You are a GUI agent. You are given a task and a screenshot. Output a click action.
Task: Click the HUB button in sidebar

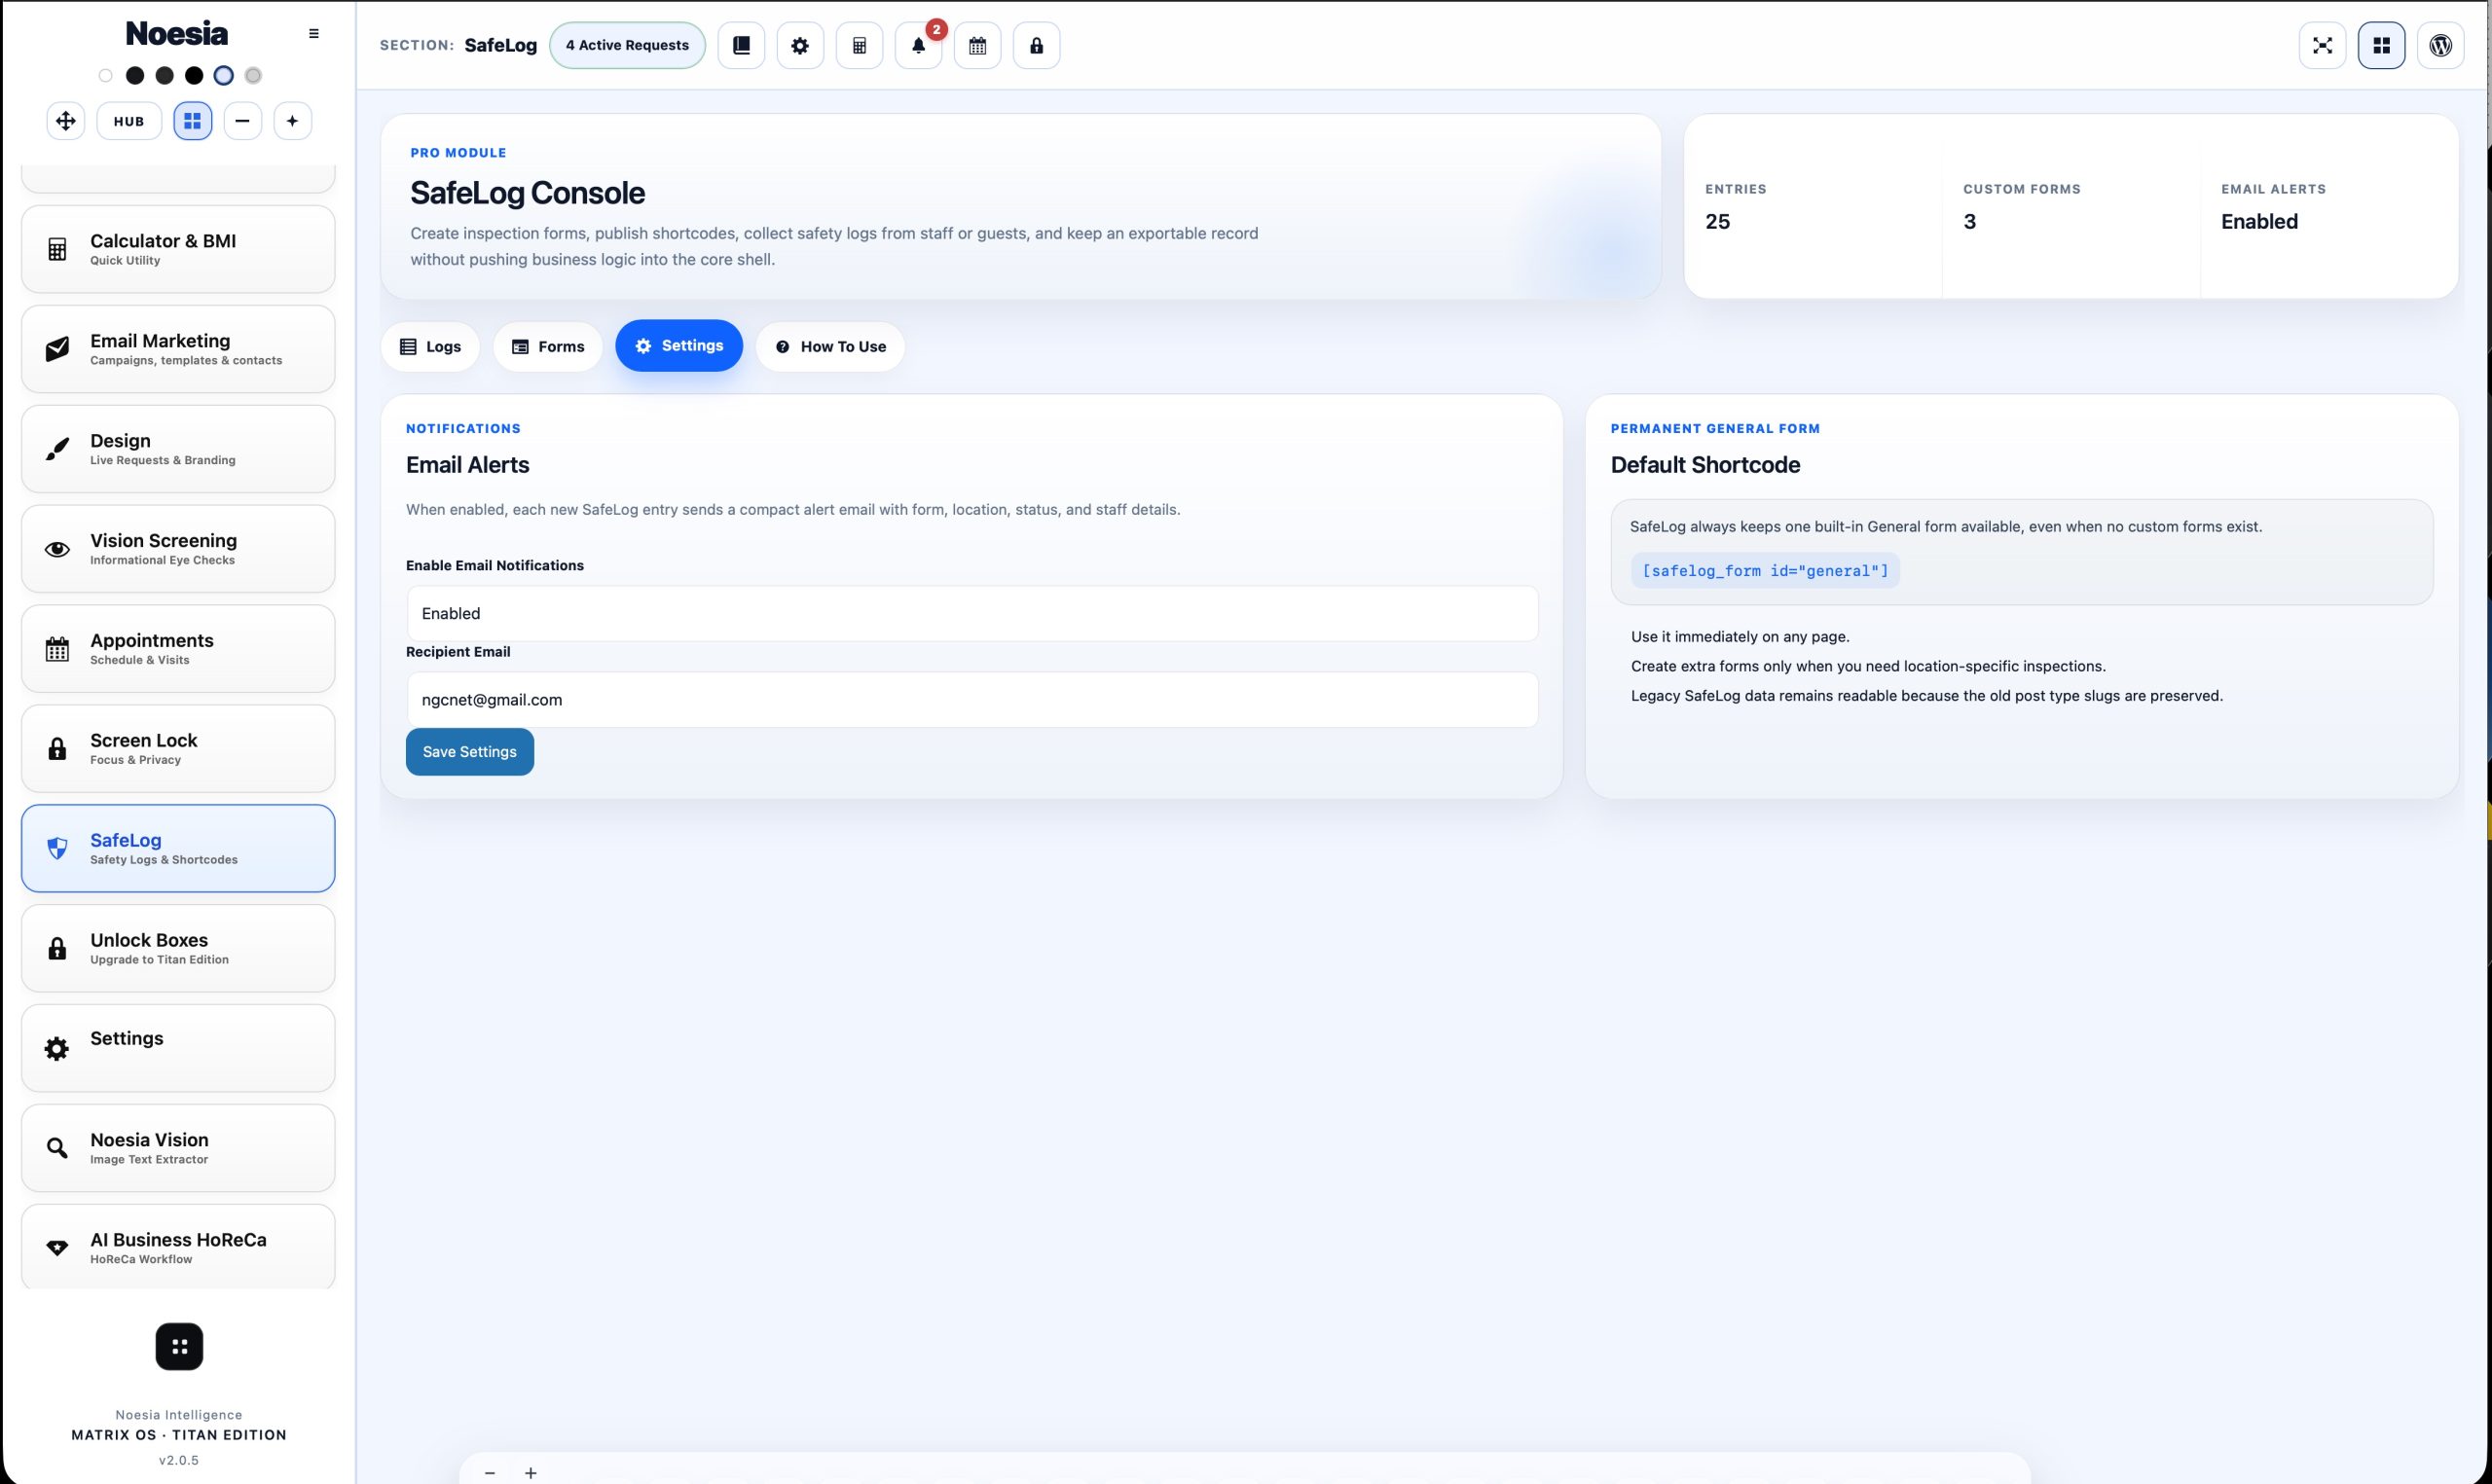129,121
